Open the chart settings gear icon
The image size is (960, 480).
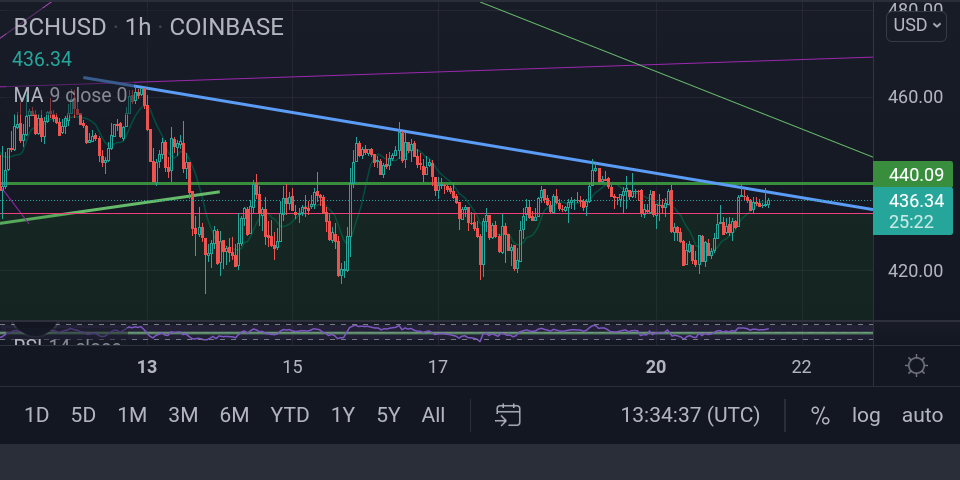coord(916,366)
